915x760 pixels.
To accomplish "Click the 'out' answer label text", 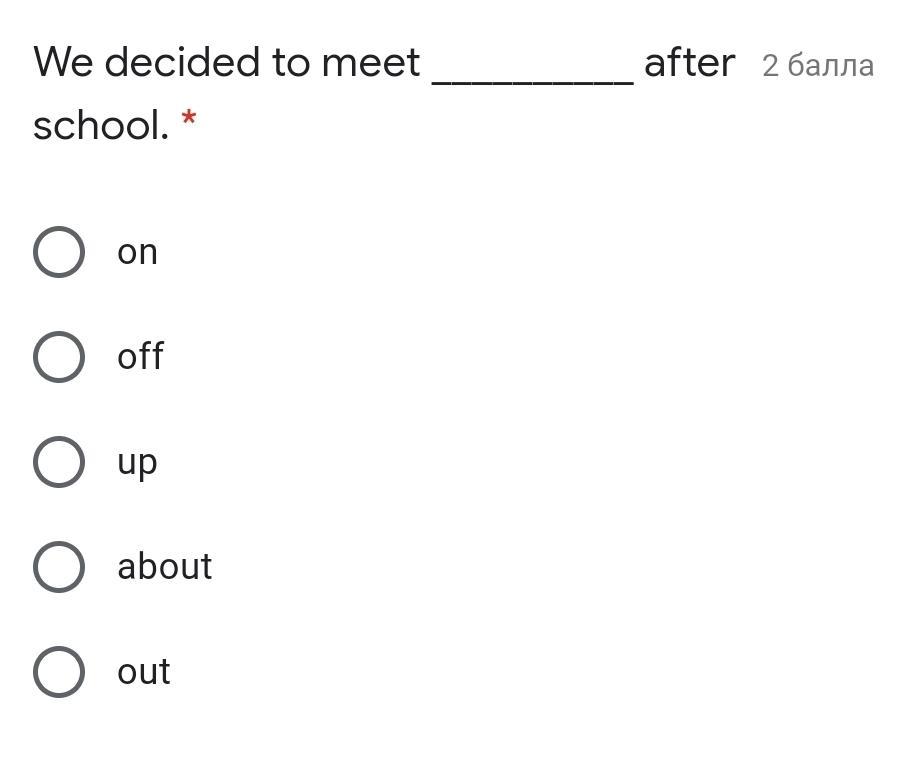I will point(143,672).
